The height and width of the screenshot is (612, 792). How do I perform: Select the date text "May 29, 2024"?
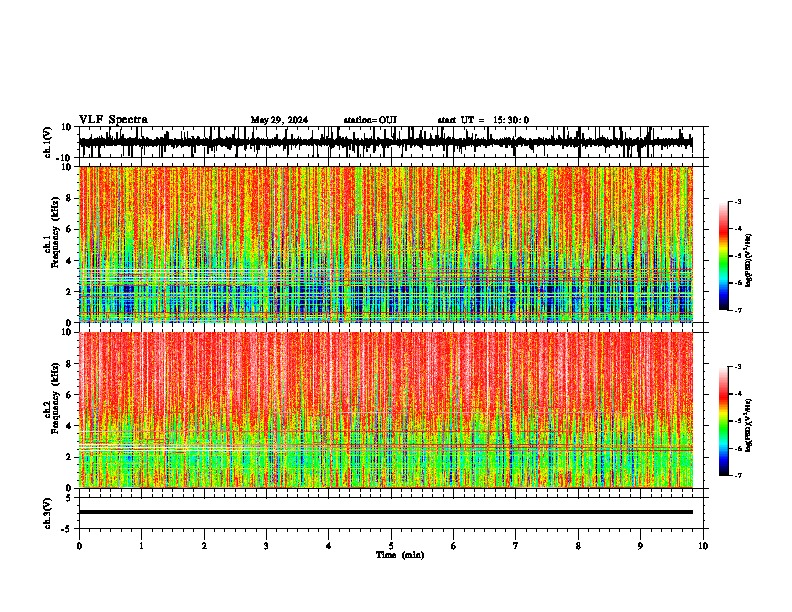pyautogui.click(x=279, y=120)
